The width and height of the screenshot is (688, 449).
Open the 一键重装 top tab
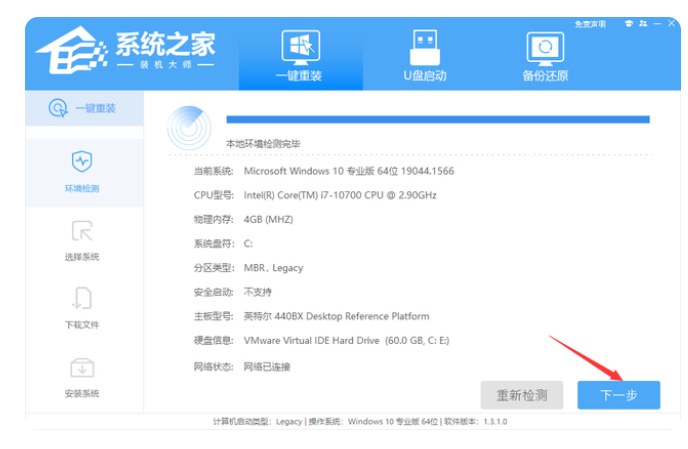(x=300, y=56)
